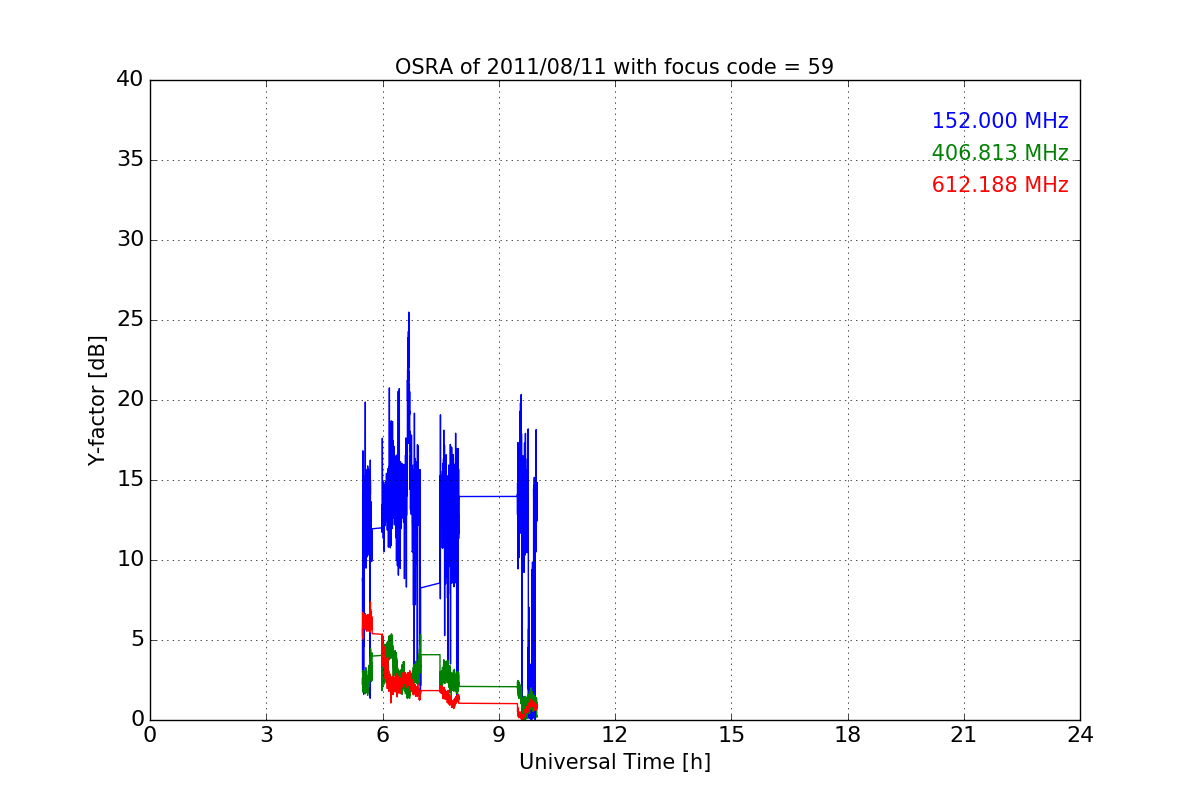This screenshot has height=800, width=1200.
Task: Click y-axis tick label 5
Action: pyautogui.click(x=136, y=640)
